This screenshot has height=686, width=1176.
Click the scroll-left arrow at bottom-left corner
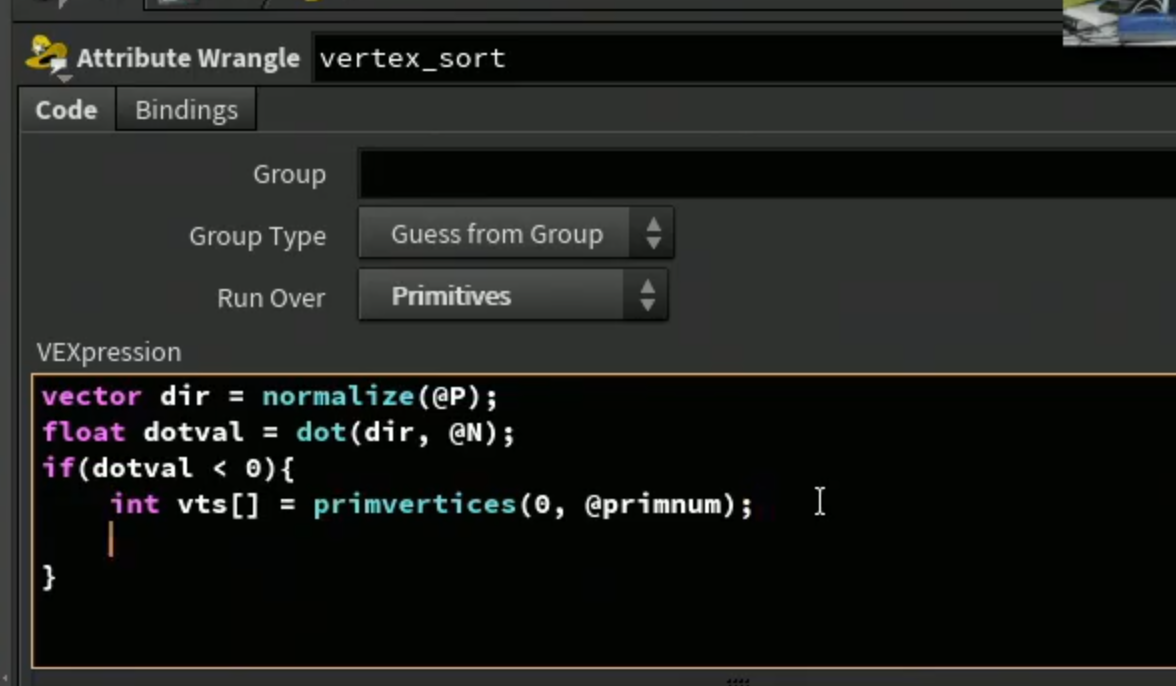click(5, 679)
